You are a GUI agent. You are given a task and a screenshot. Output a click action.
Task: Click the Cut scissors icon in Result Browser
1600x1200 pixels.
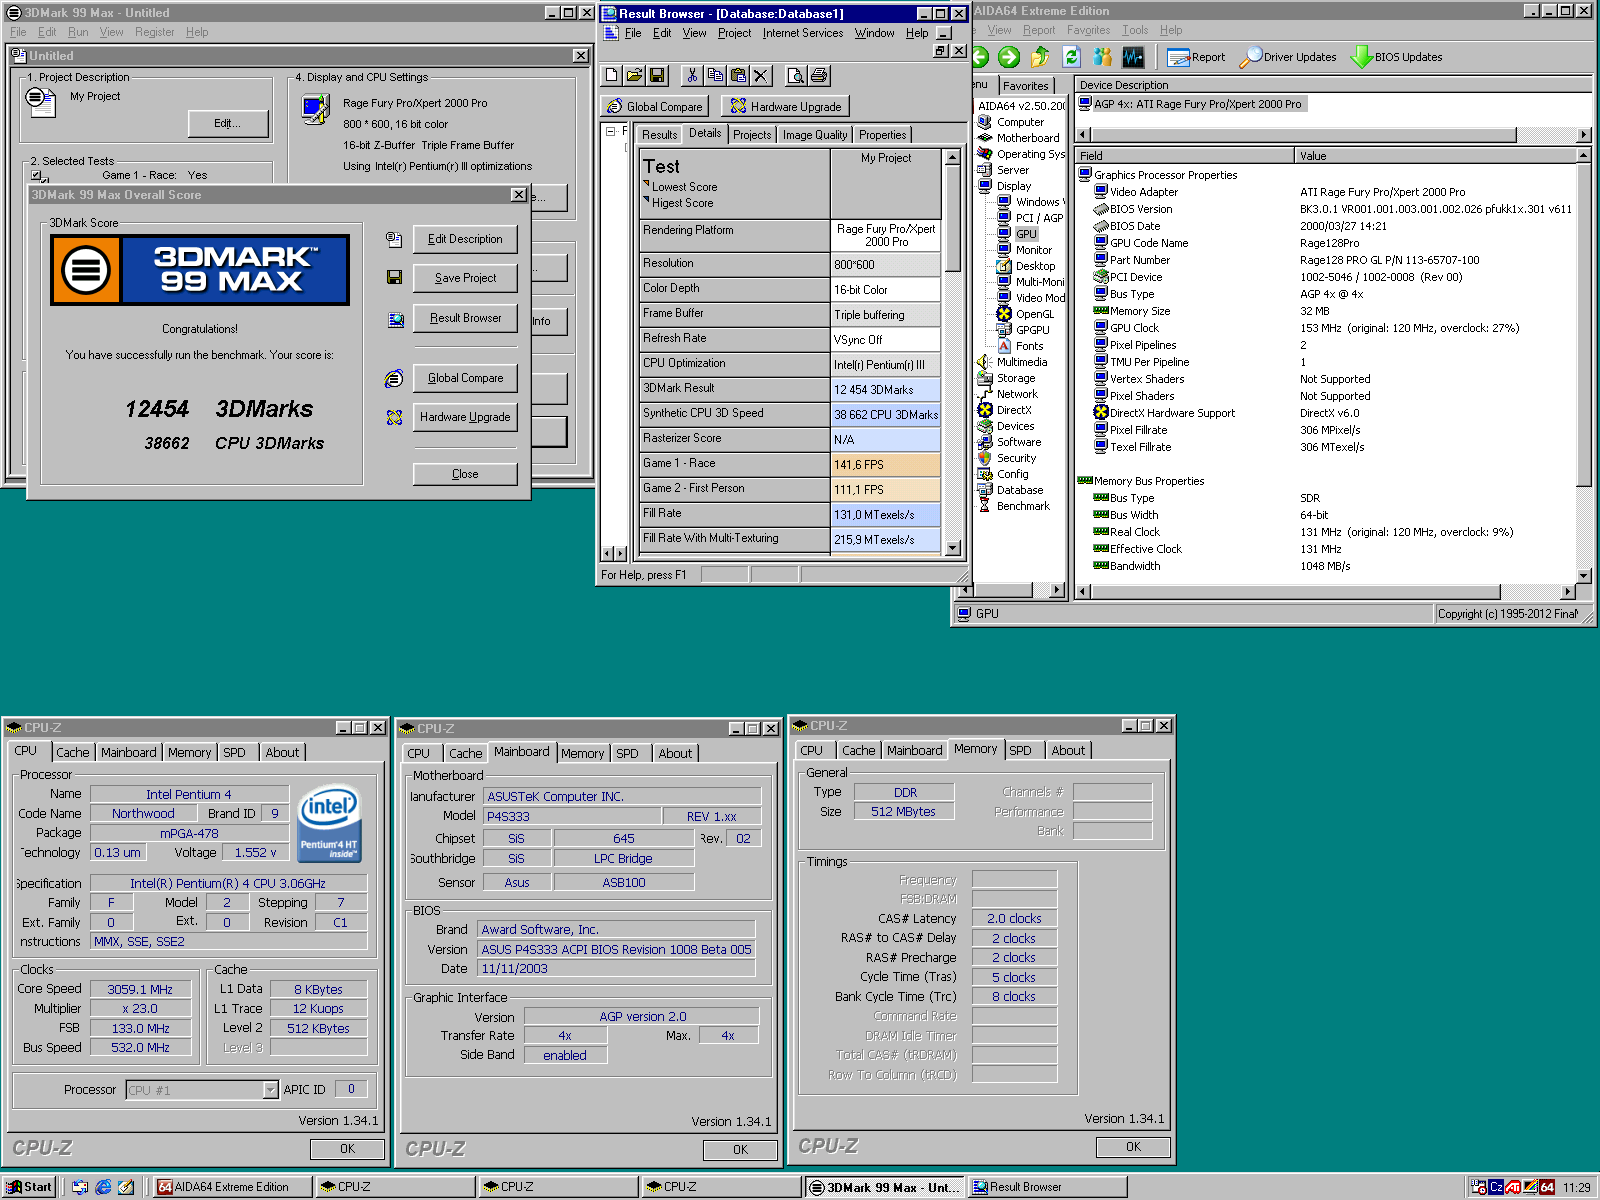point(692,75)
